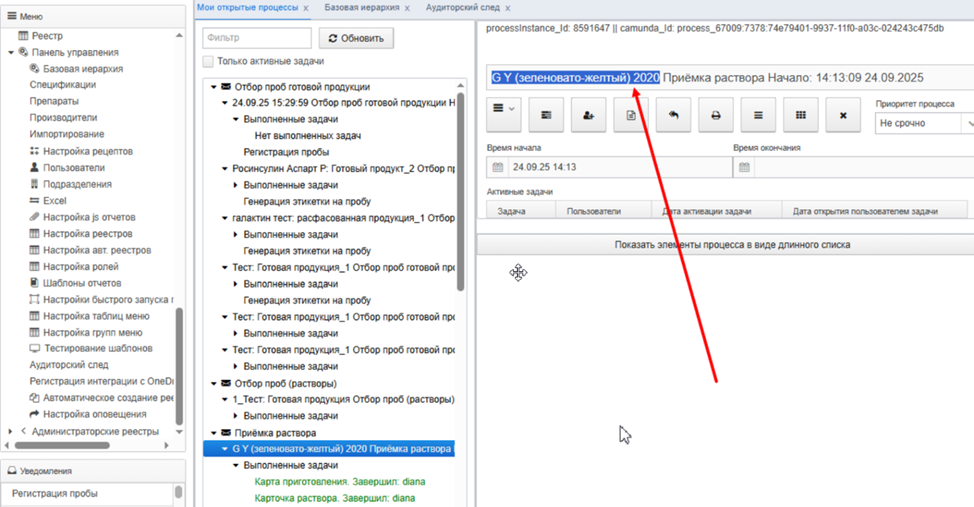Switch to Базовая иерархия tab
Viewport: 974px width, 507px height.
click(362, 7)
